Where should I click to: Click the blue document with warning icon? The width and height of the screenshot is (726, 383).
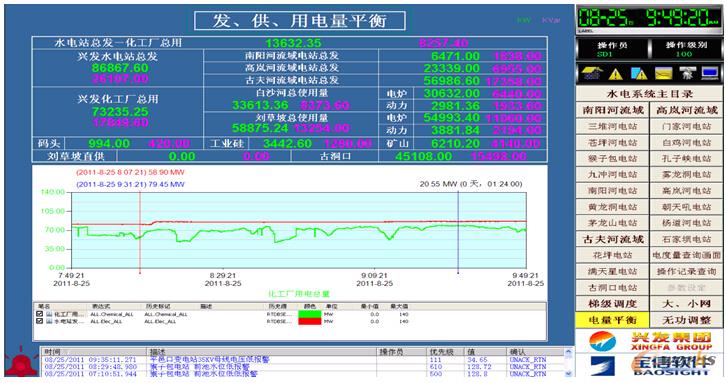[x=639, y=74]
